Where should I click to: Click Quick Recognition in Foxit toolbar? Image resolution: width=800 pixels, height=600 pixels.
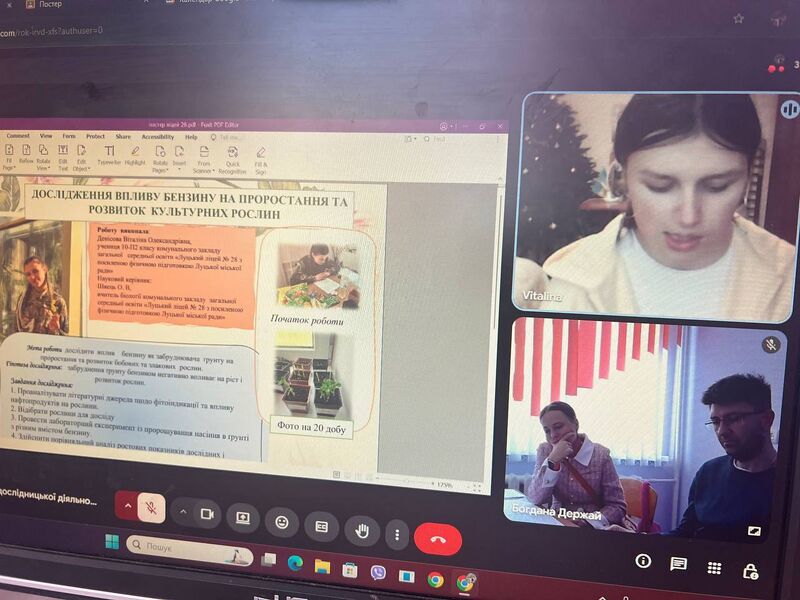click(232, 160)
